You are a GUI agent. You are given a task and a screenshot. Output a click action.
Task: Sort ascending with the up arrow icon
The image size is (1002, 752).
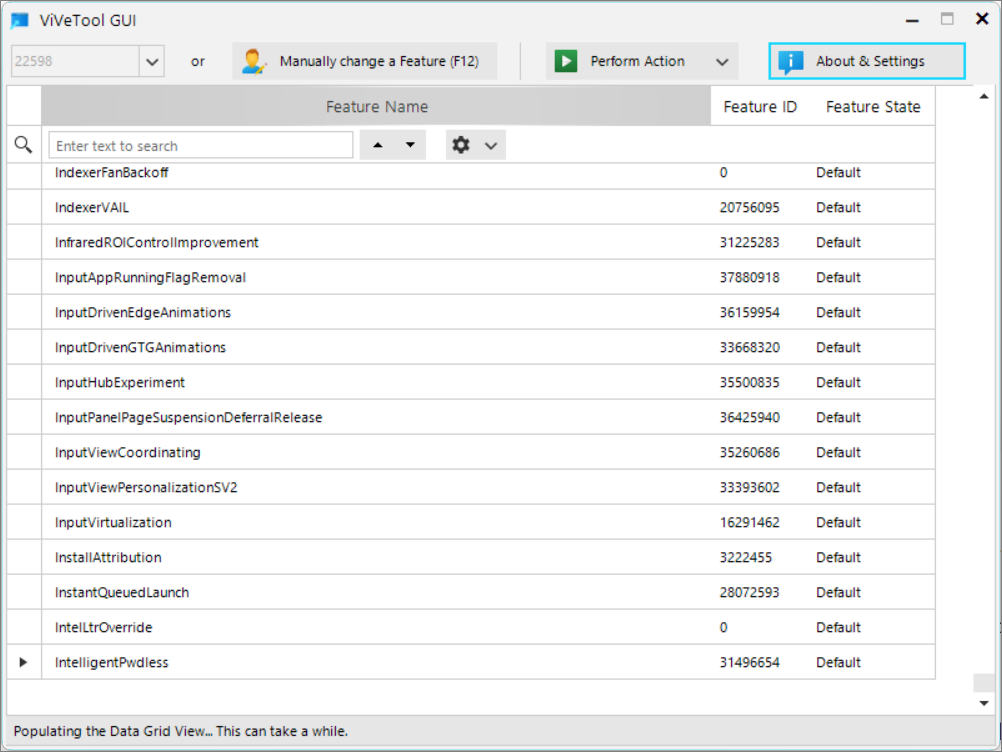379,144
